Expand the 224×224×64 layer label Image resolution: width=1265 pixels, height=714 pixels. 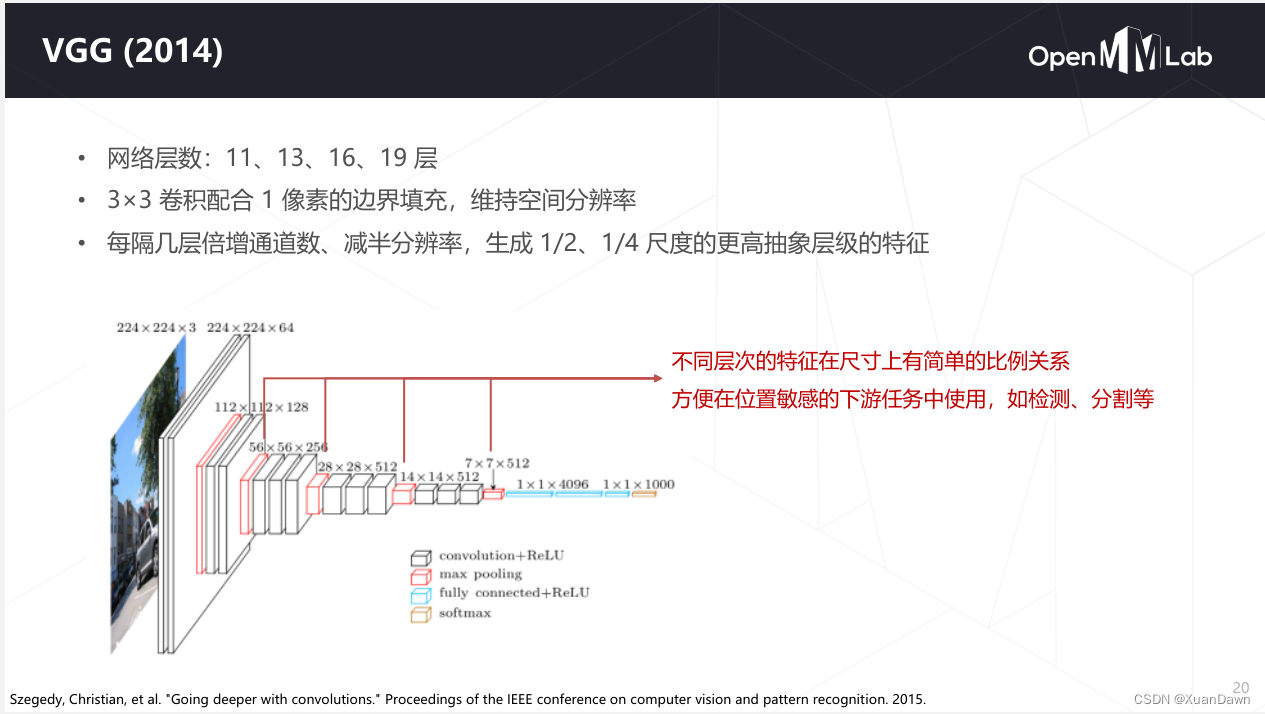click(x=248, y=327)
